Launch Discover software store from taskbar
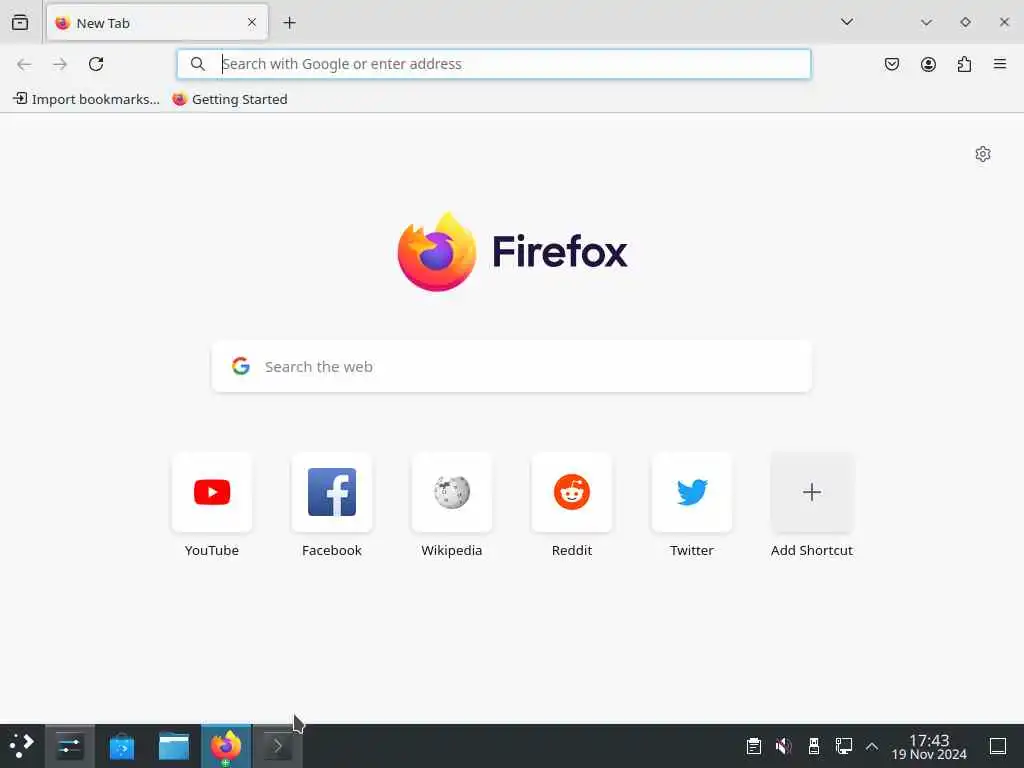 pos(121,746)
